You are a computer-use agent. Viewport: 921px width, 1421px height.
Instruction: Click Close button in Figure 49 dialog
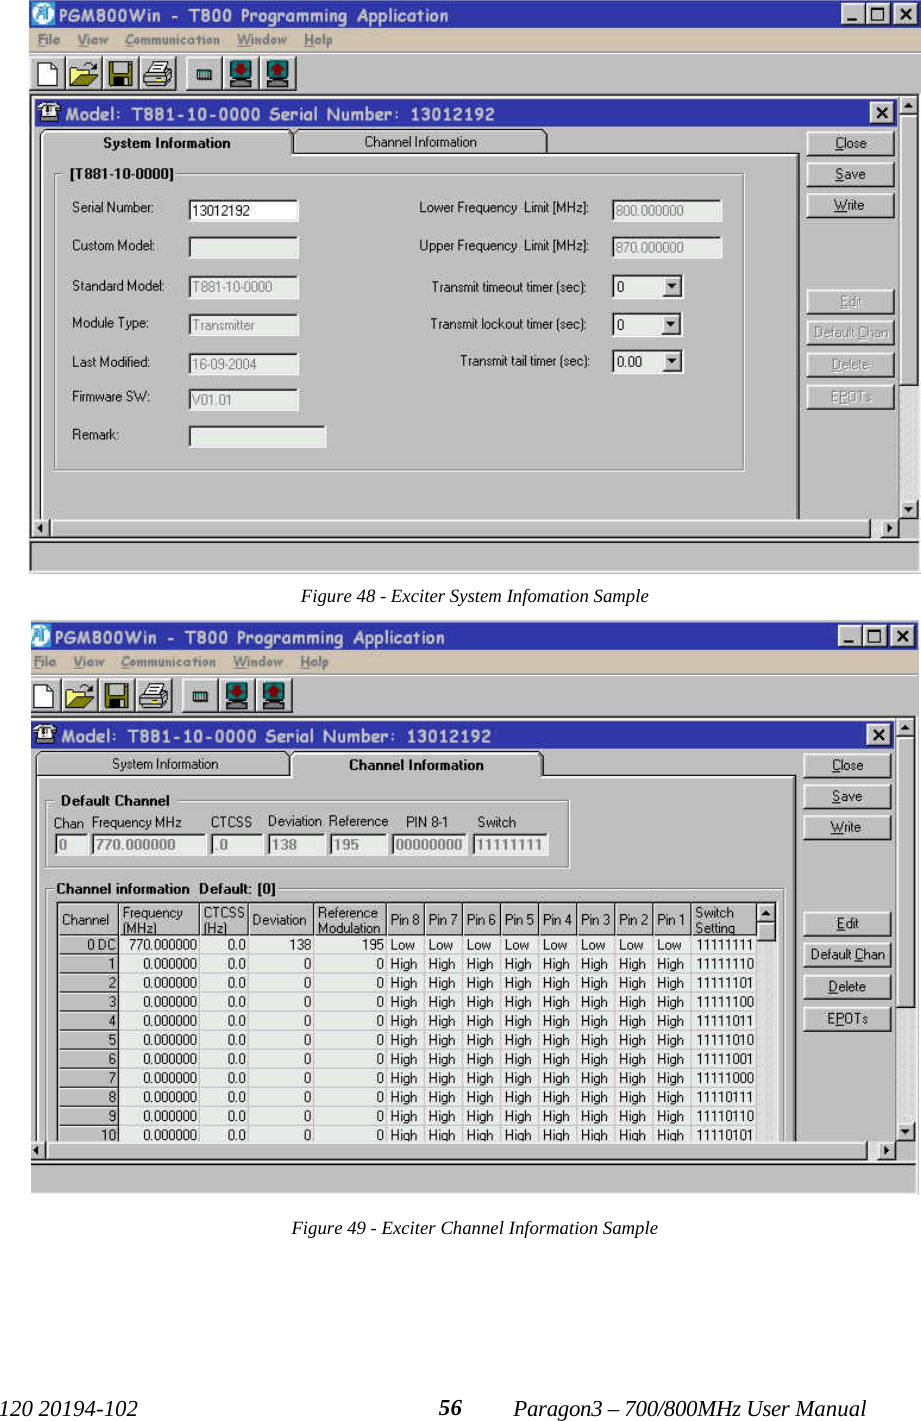pos(847,765)
